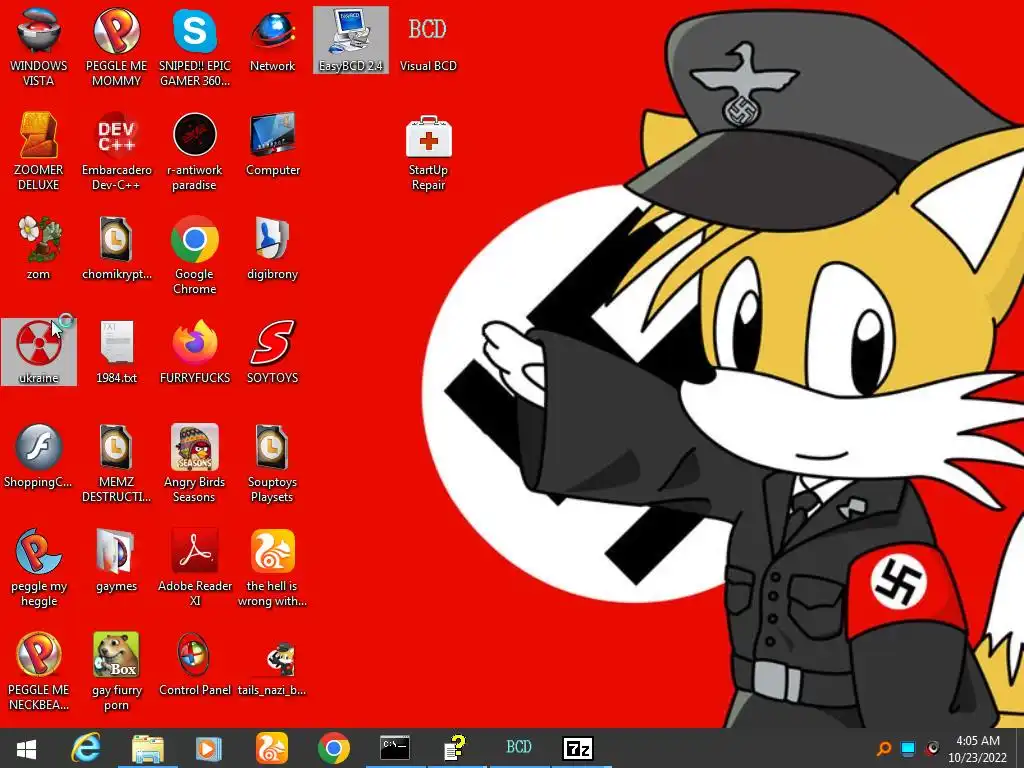Viewport: 1024px width, 768px height.
Task: Open the Start menu button
Action: (x=26, y=748)
